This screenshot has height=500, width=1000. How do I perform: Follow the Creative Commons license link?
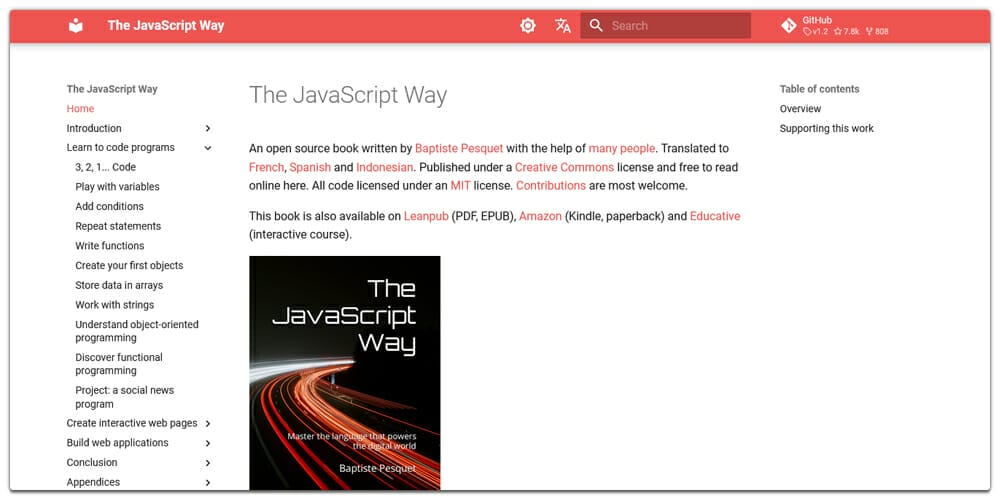coord(564,167)
